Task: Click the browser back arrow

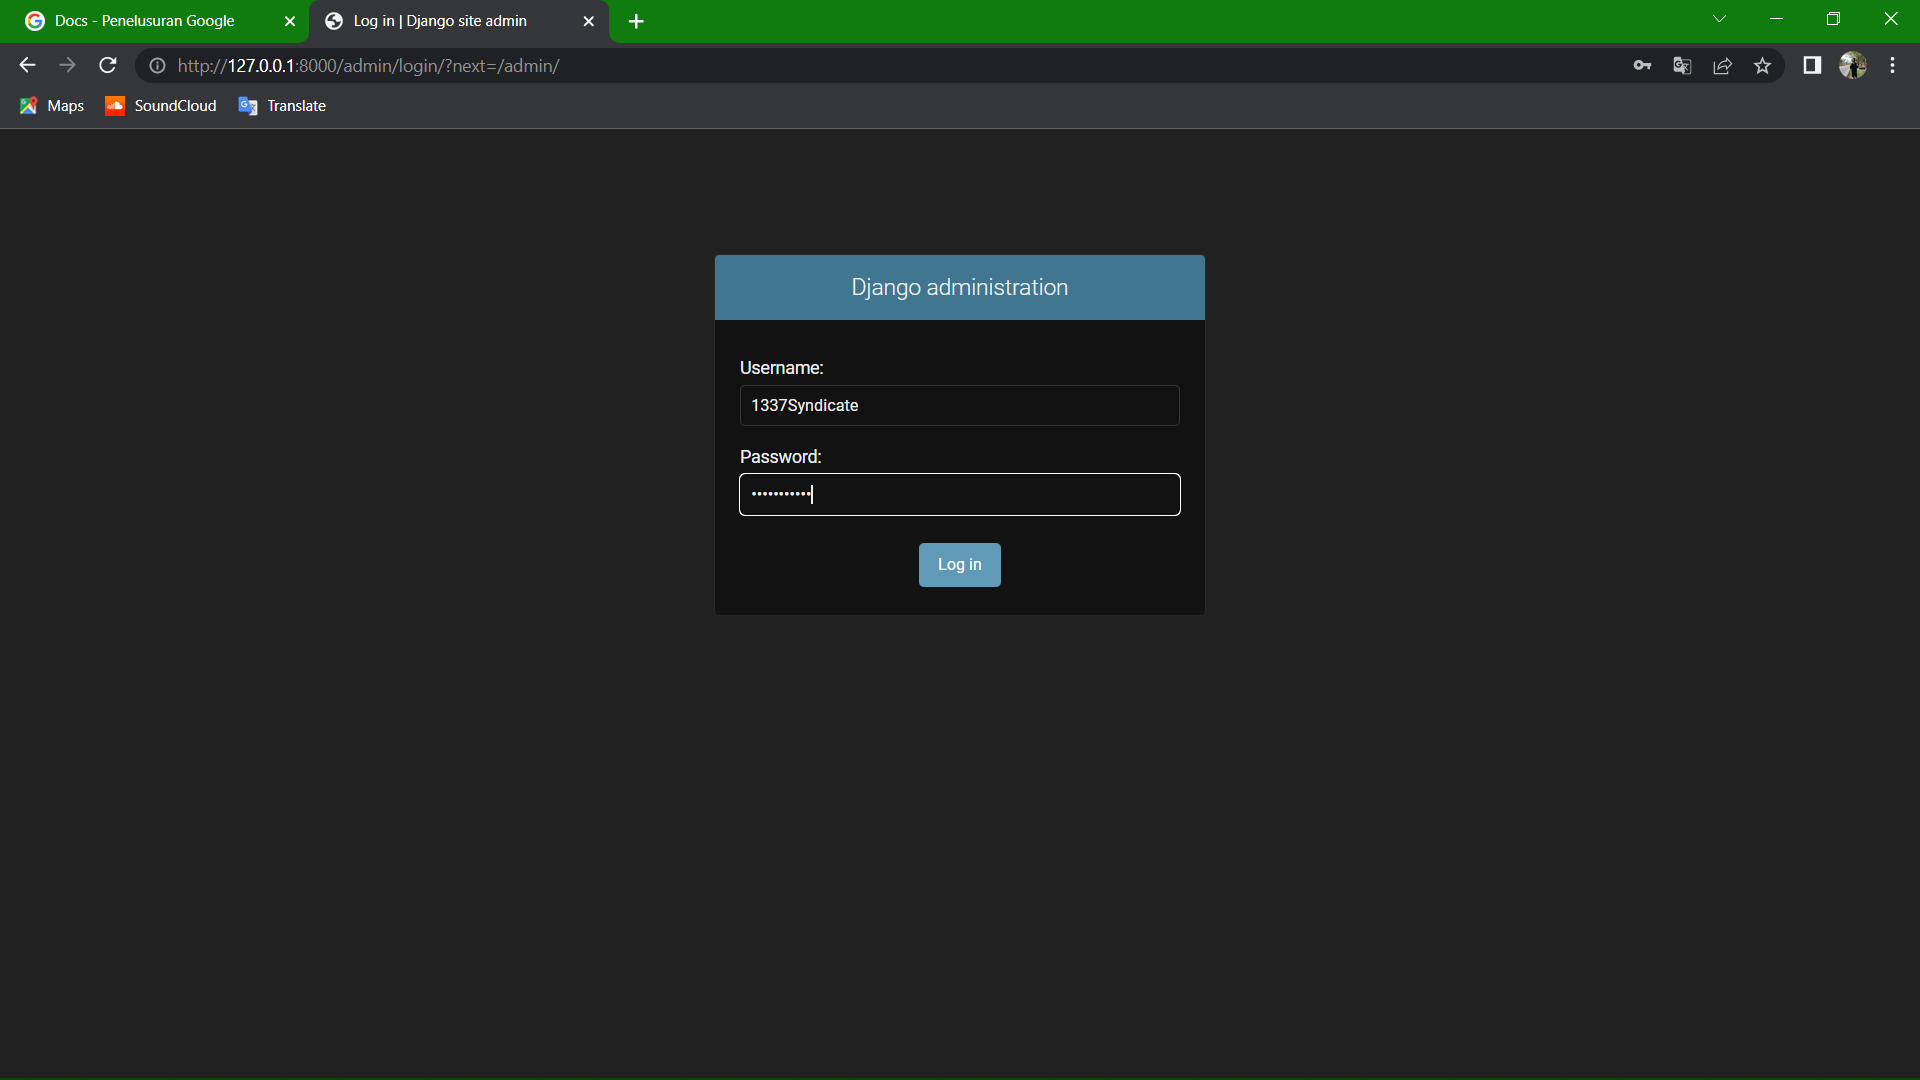Action: point(27,66)
